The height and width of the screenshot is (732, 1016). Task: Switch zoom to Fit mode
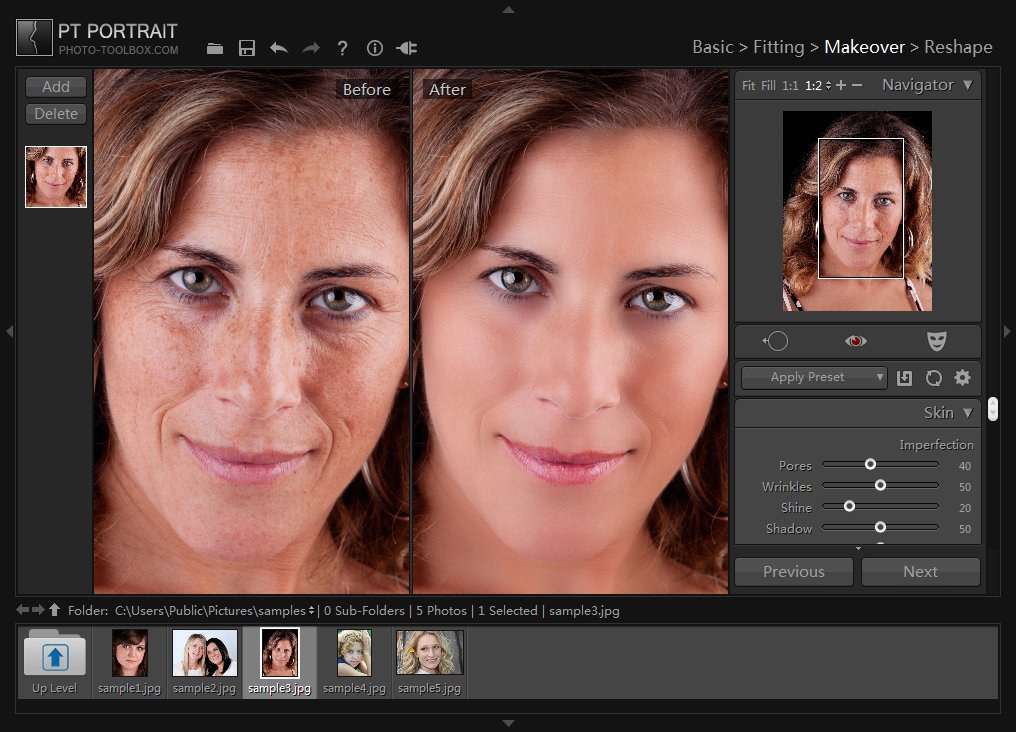click(748, 86)
